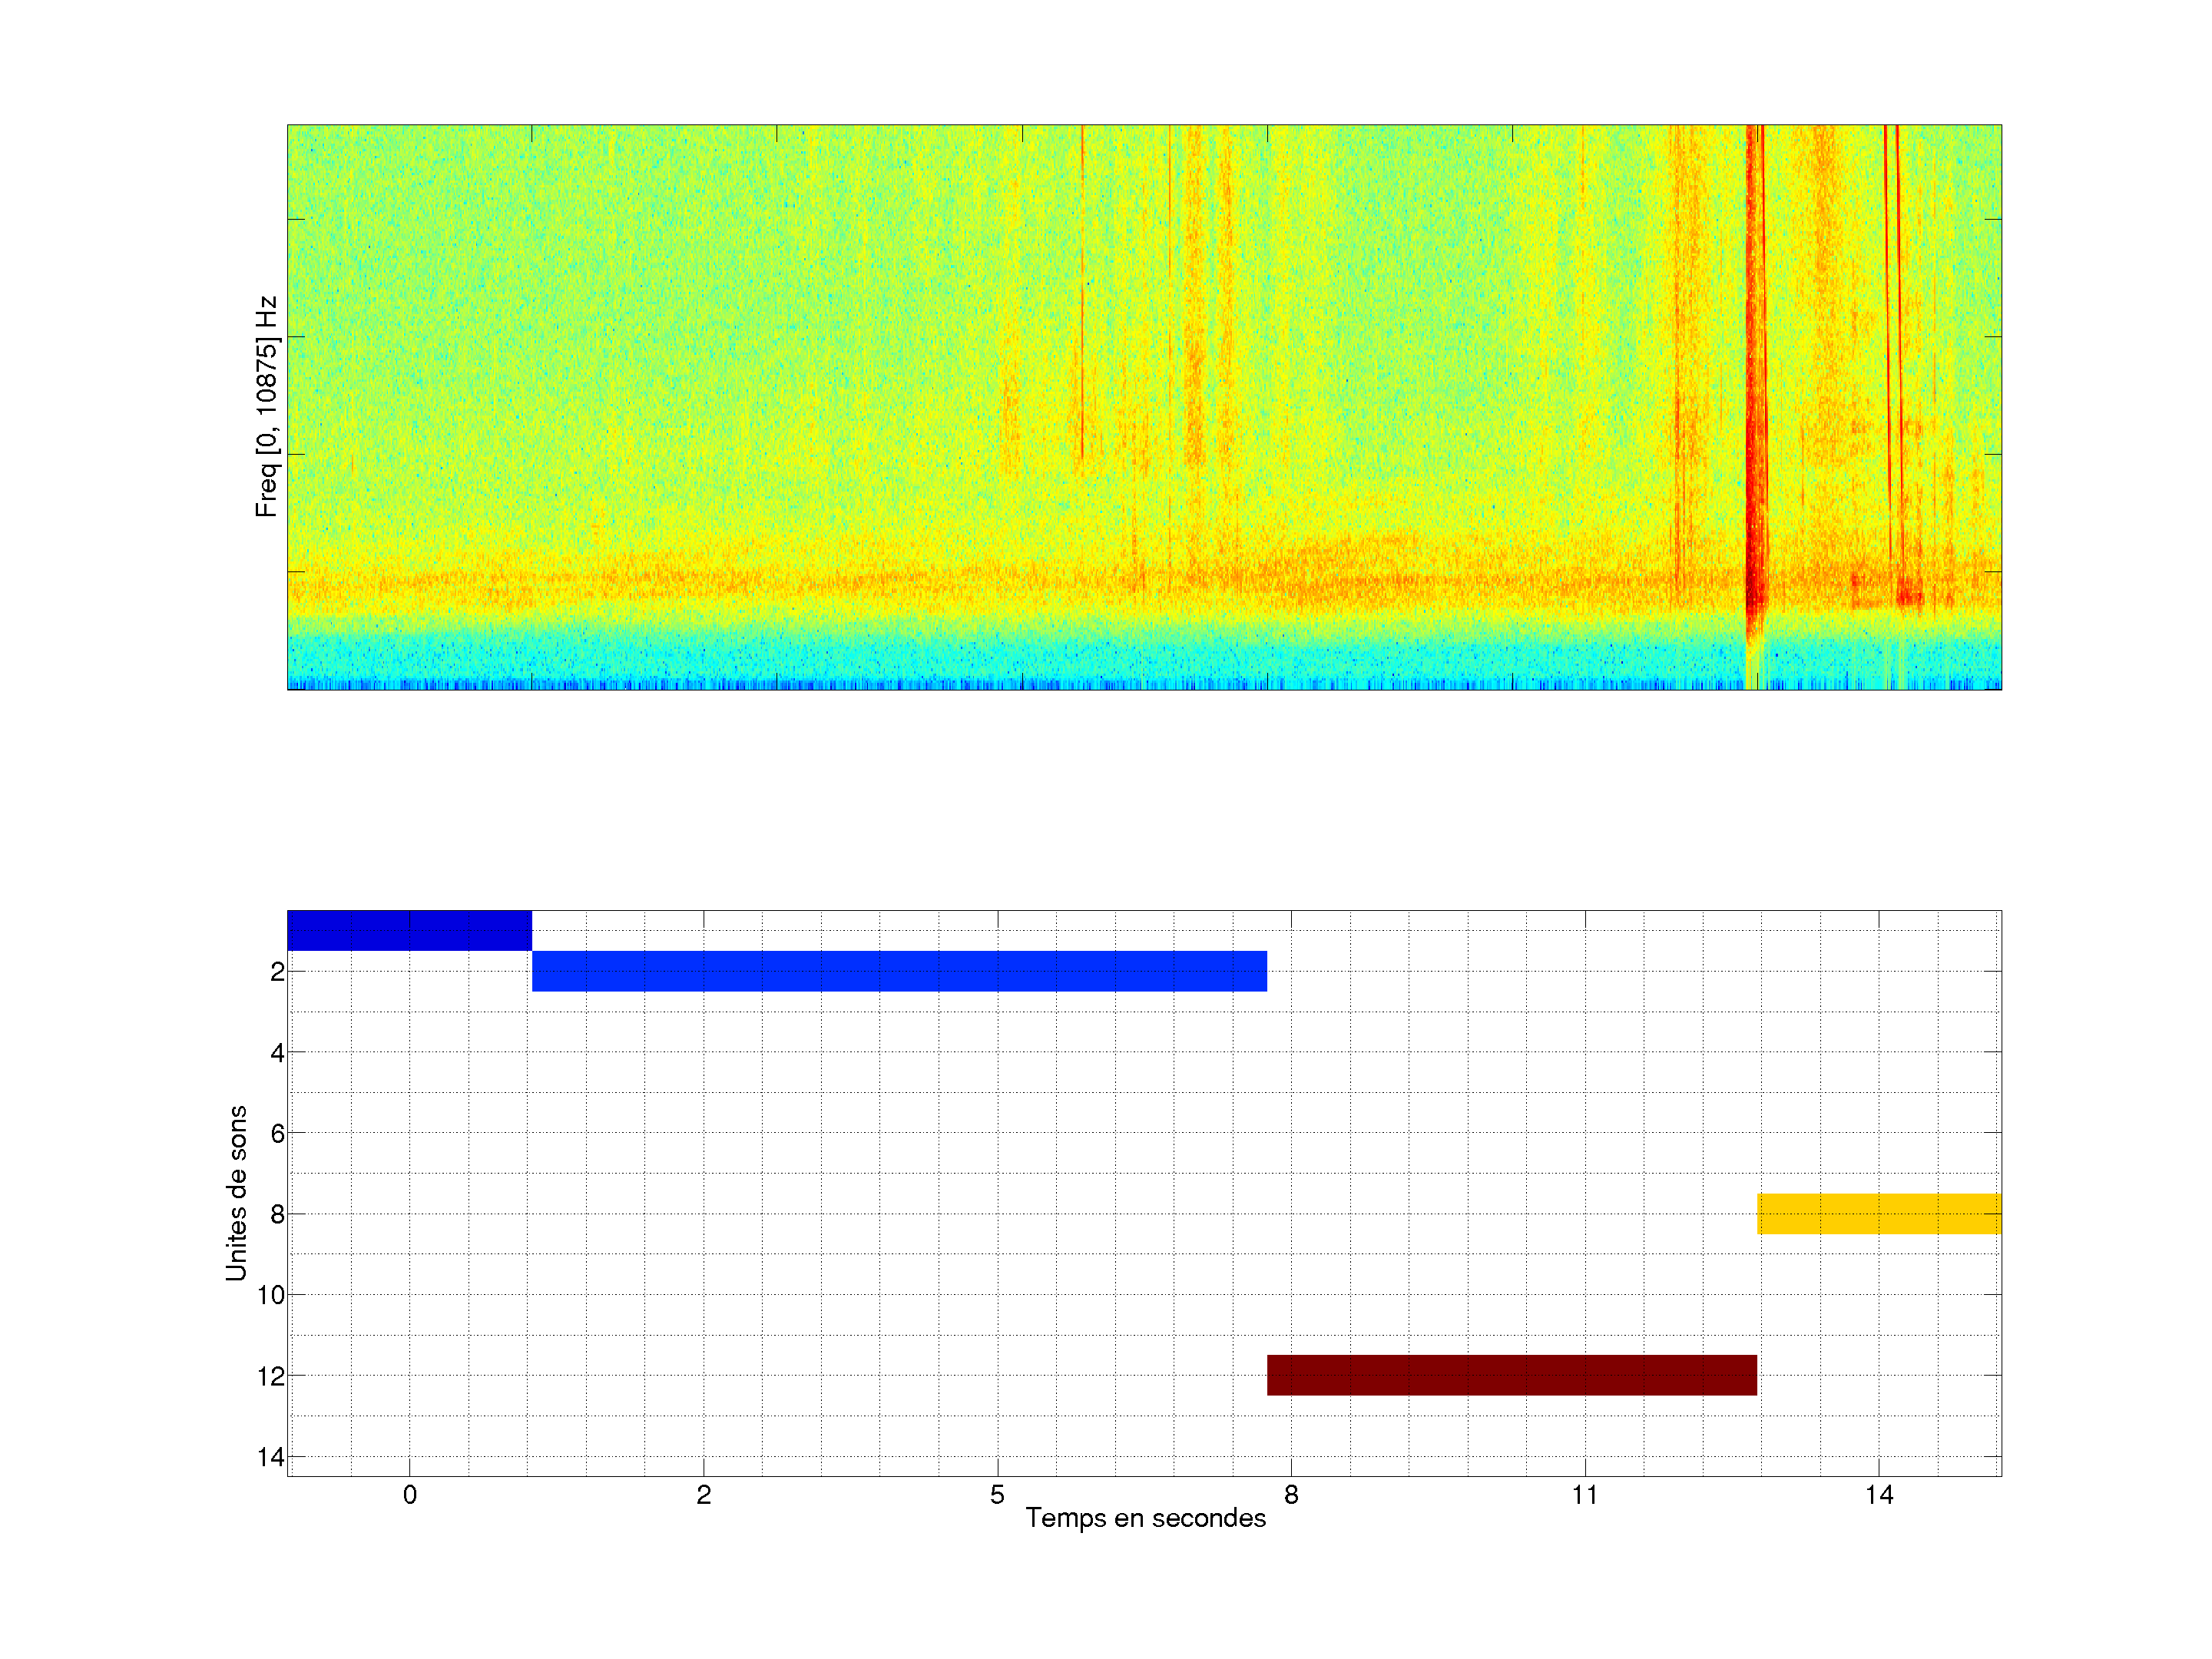Click the y-axis tick label 6
2212x1659 pixels.
[277, 1134]
